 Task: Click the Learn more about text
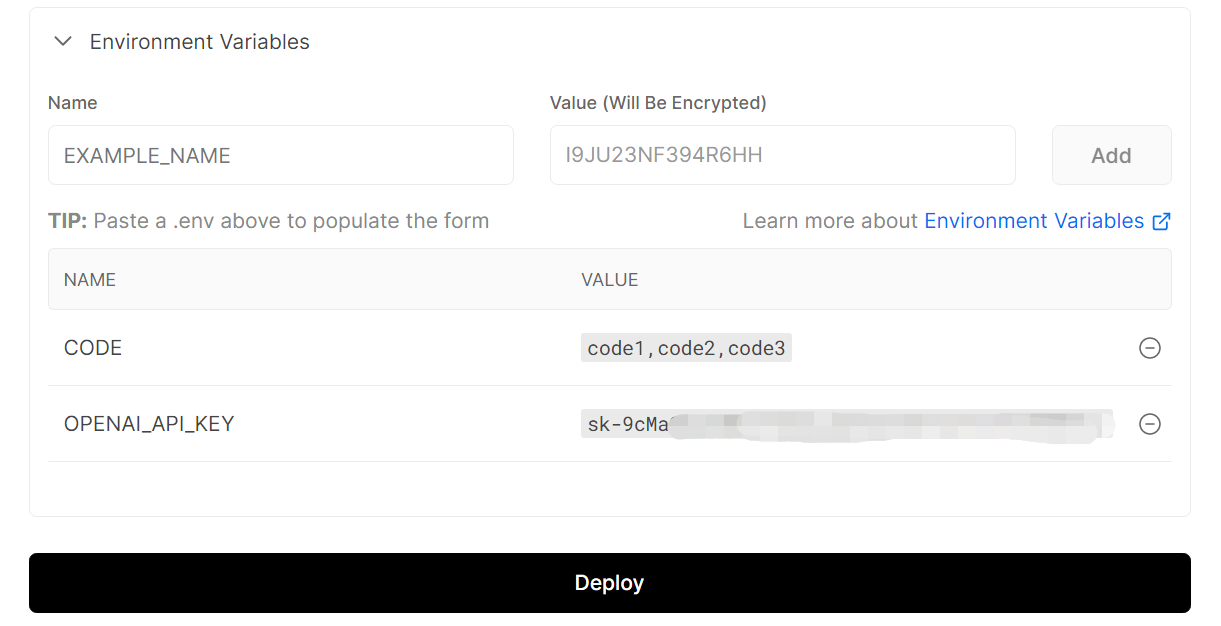830,221
